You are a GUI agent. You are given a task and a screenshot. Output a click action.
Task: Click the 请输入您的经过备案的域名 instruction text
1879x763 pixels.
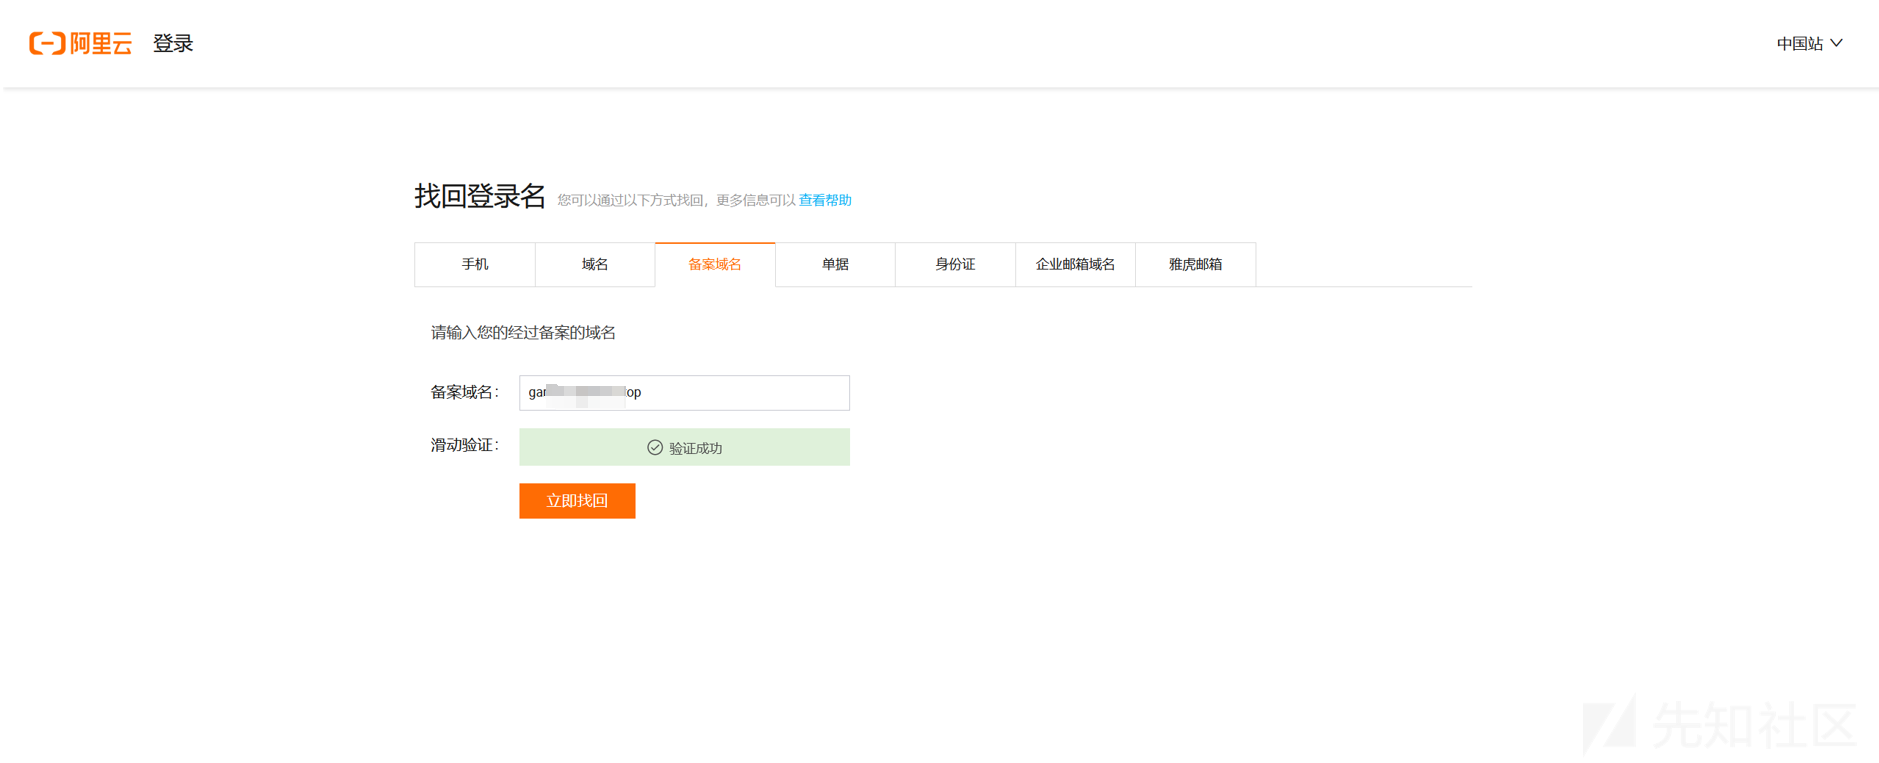pos(523,333)
